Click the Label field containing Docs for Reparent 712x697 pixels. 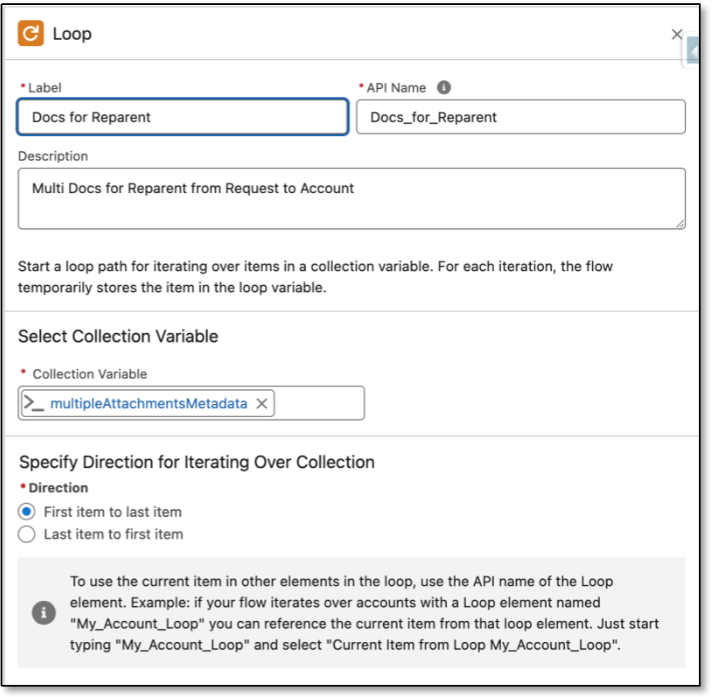point(183,117)
